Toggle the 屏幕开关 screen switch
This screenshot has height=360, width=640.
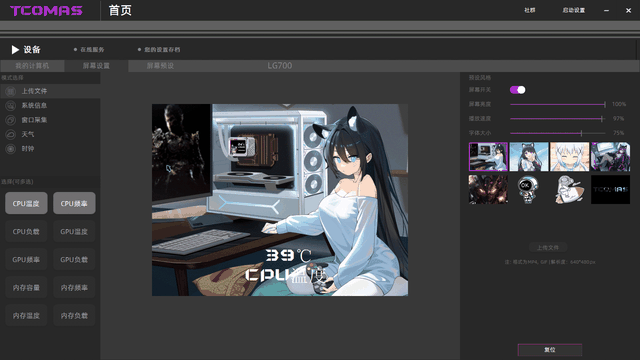pyautogui.click(x=518, y=90)
